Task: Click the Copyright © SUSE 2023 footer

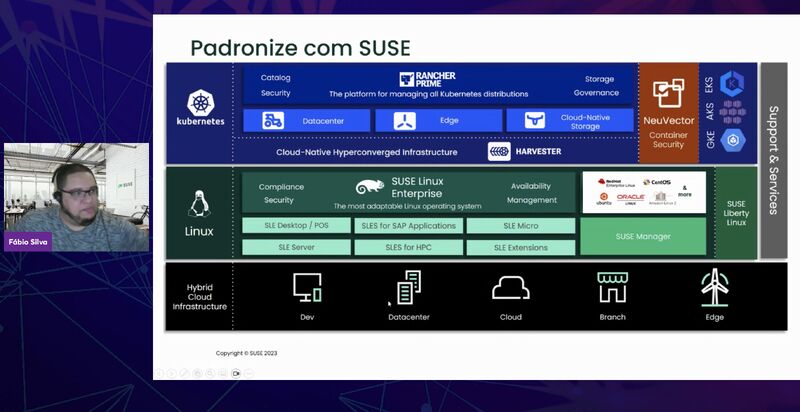Action: point(246,353)
